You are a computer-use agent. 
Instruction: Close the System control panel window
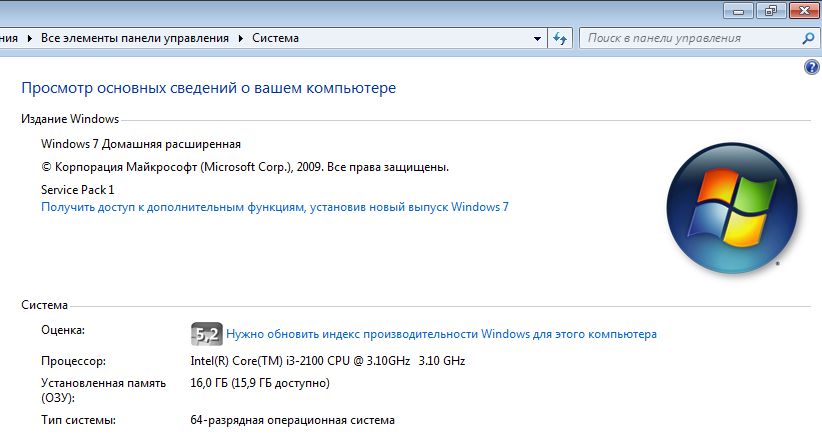point(805,10)
